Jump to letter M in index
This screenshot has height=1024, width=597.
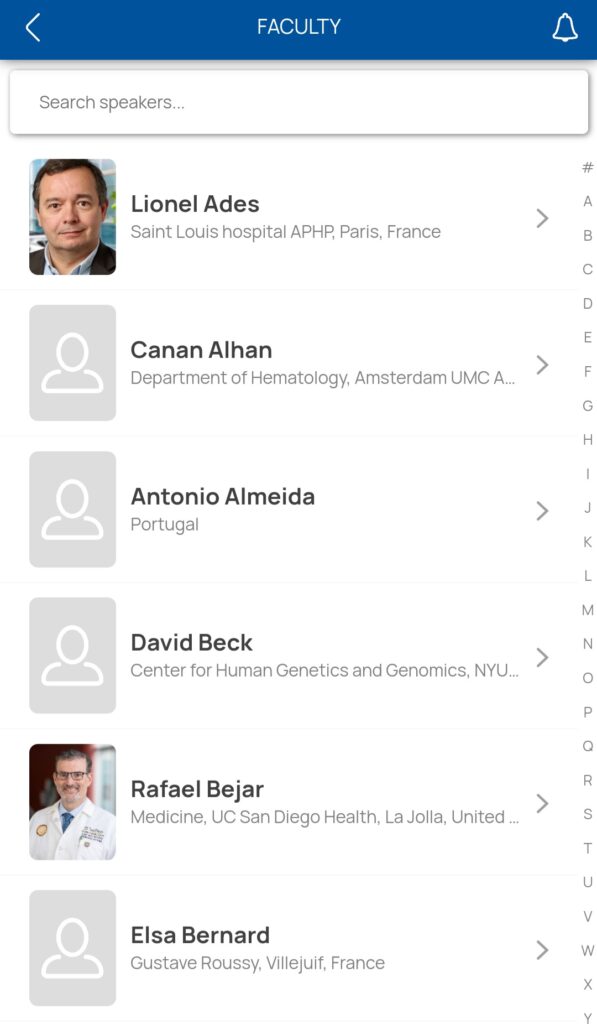coord(587,610)
